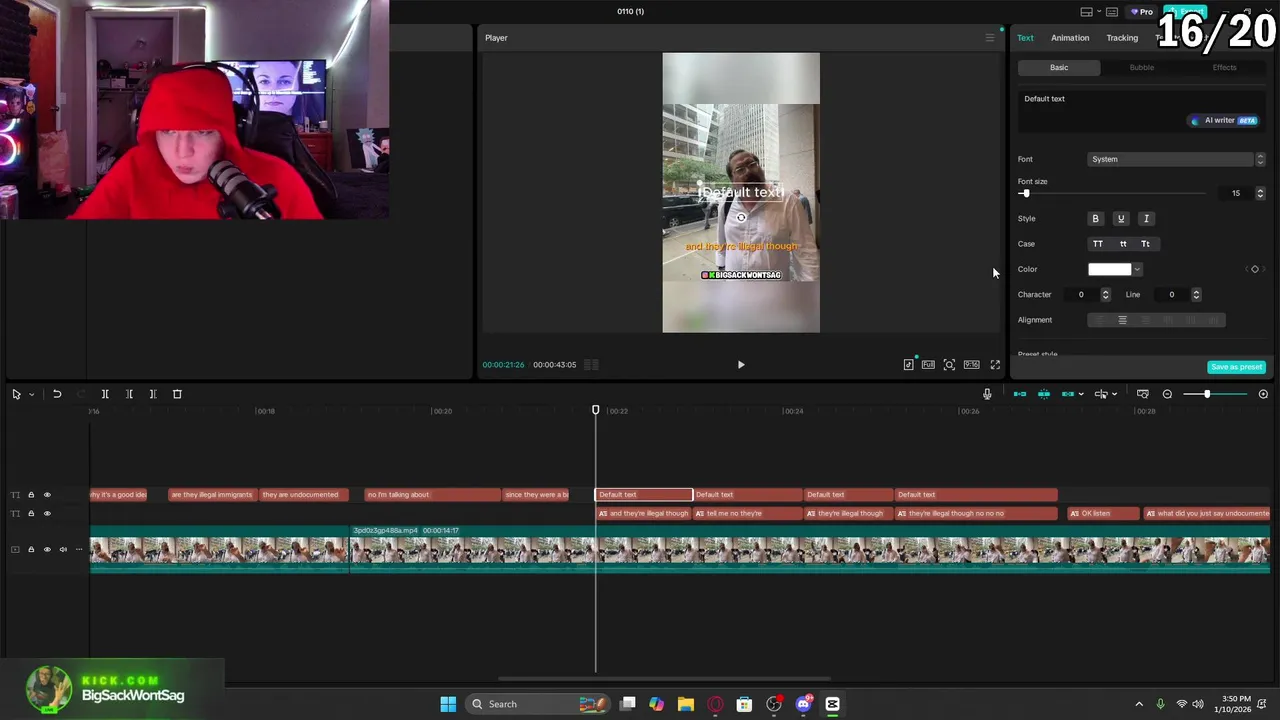Viewport: 1280px width, 720px height.
Task: Select the pointer selection tool
Action: click(x=16, y=394)
